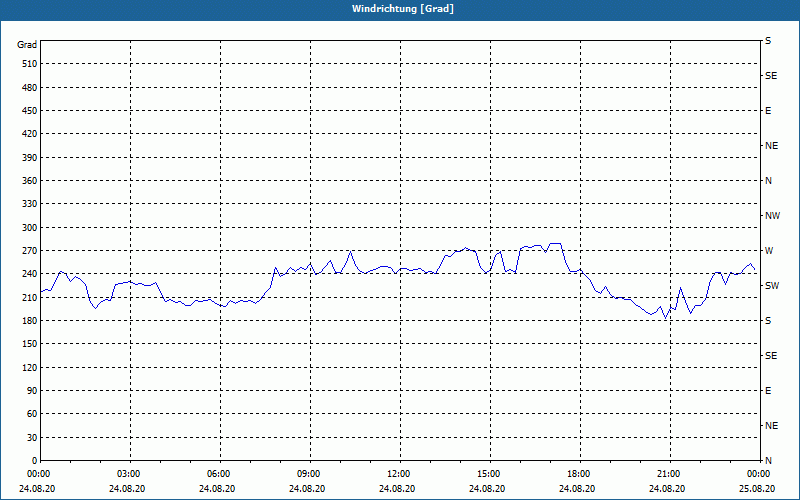Image resolution: width=800 pixels, height=500 pixels.
Task: Click the SE label between 120 and 150
Action: click(771, 356)
